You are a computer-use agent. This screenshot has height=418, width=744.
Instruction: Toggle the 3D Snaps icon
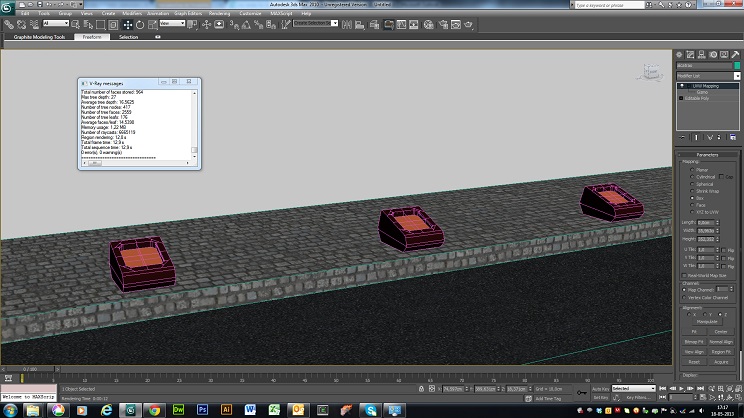(x=234, y=24)
